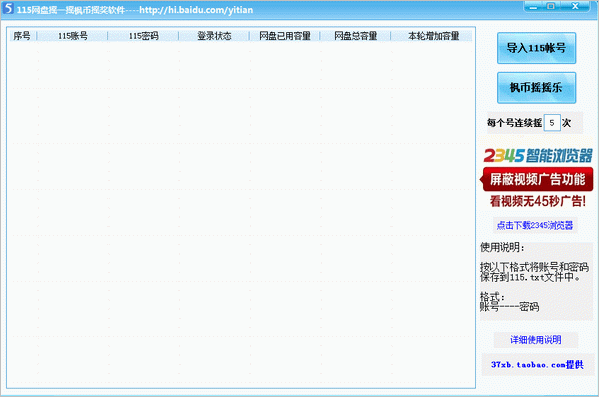The width and height of the screenshot is (599, 397).
Task: Click the 看视频无45秒广告! ad text
Action: pos(538,201)
